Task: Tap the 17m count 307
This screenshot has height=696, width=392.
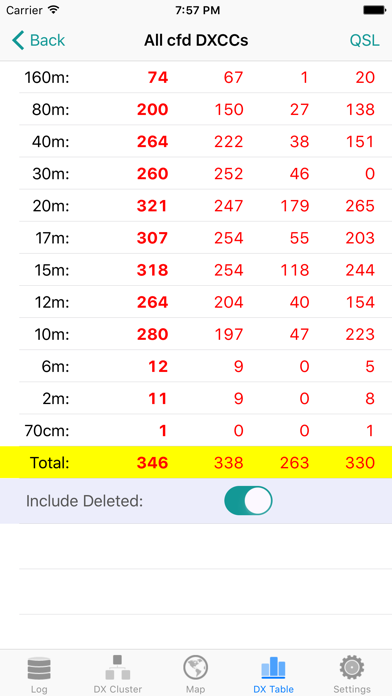Action: click(152, 238)
